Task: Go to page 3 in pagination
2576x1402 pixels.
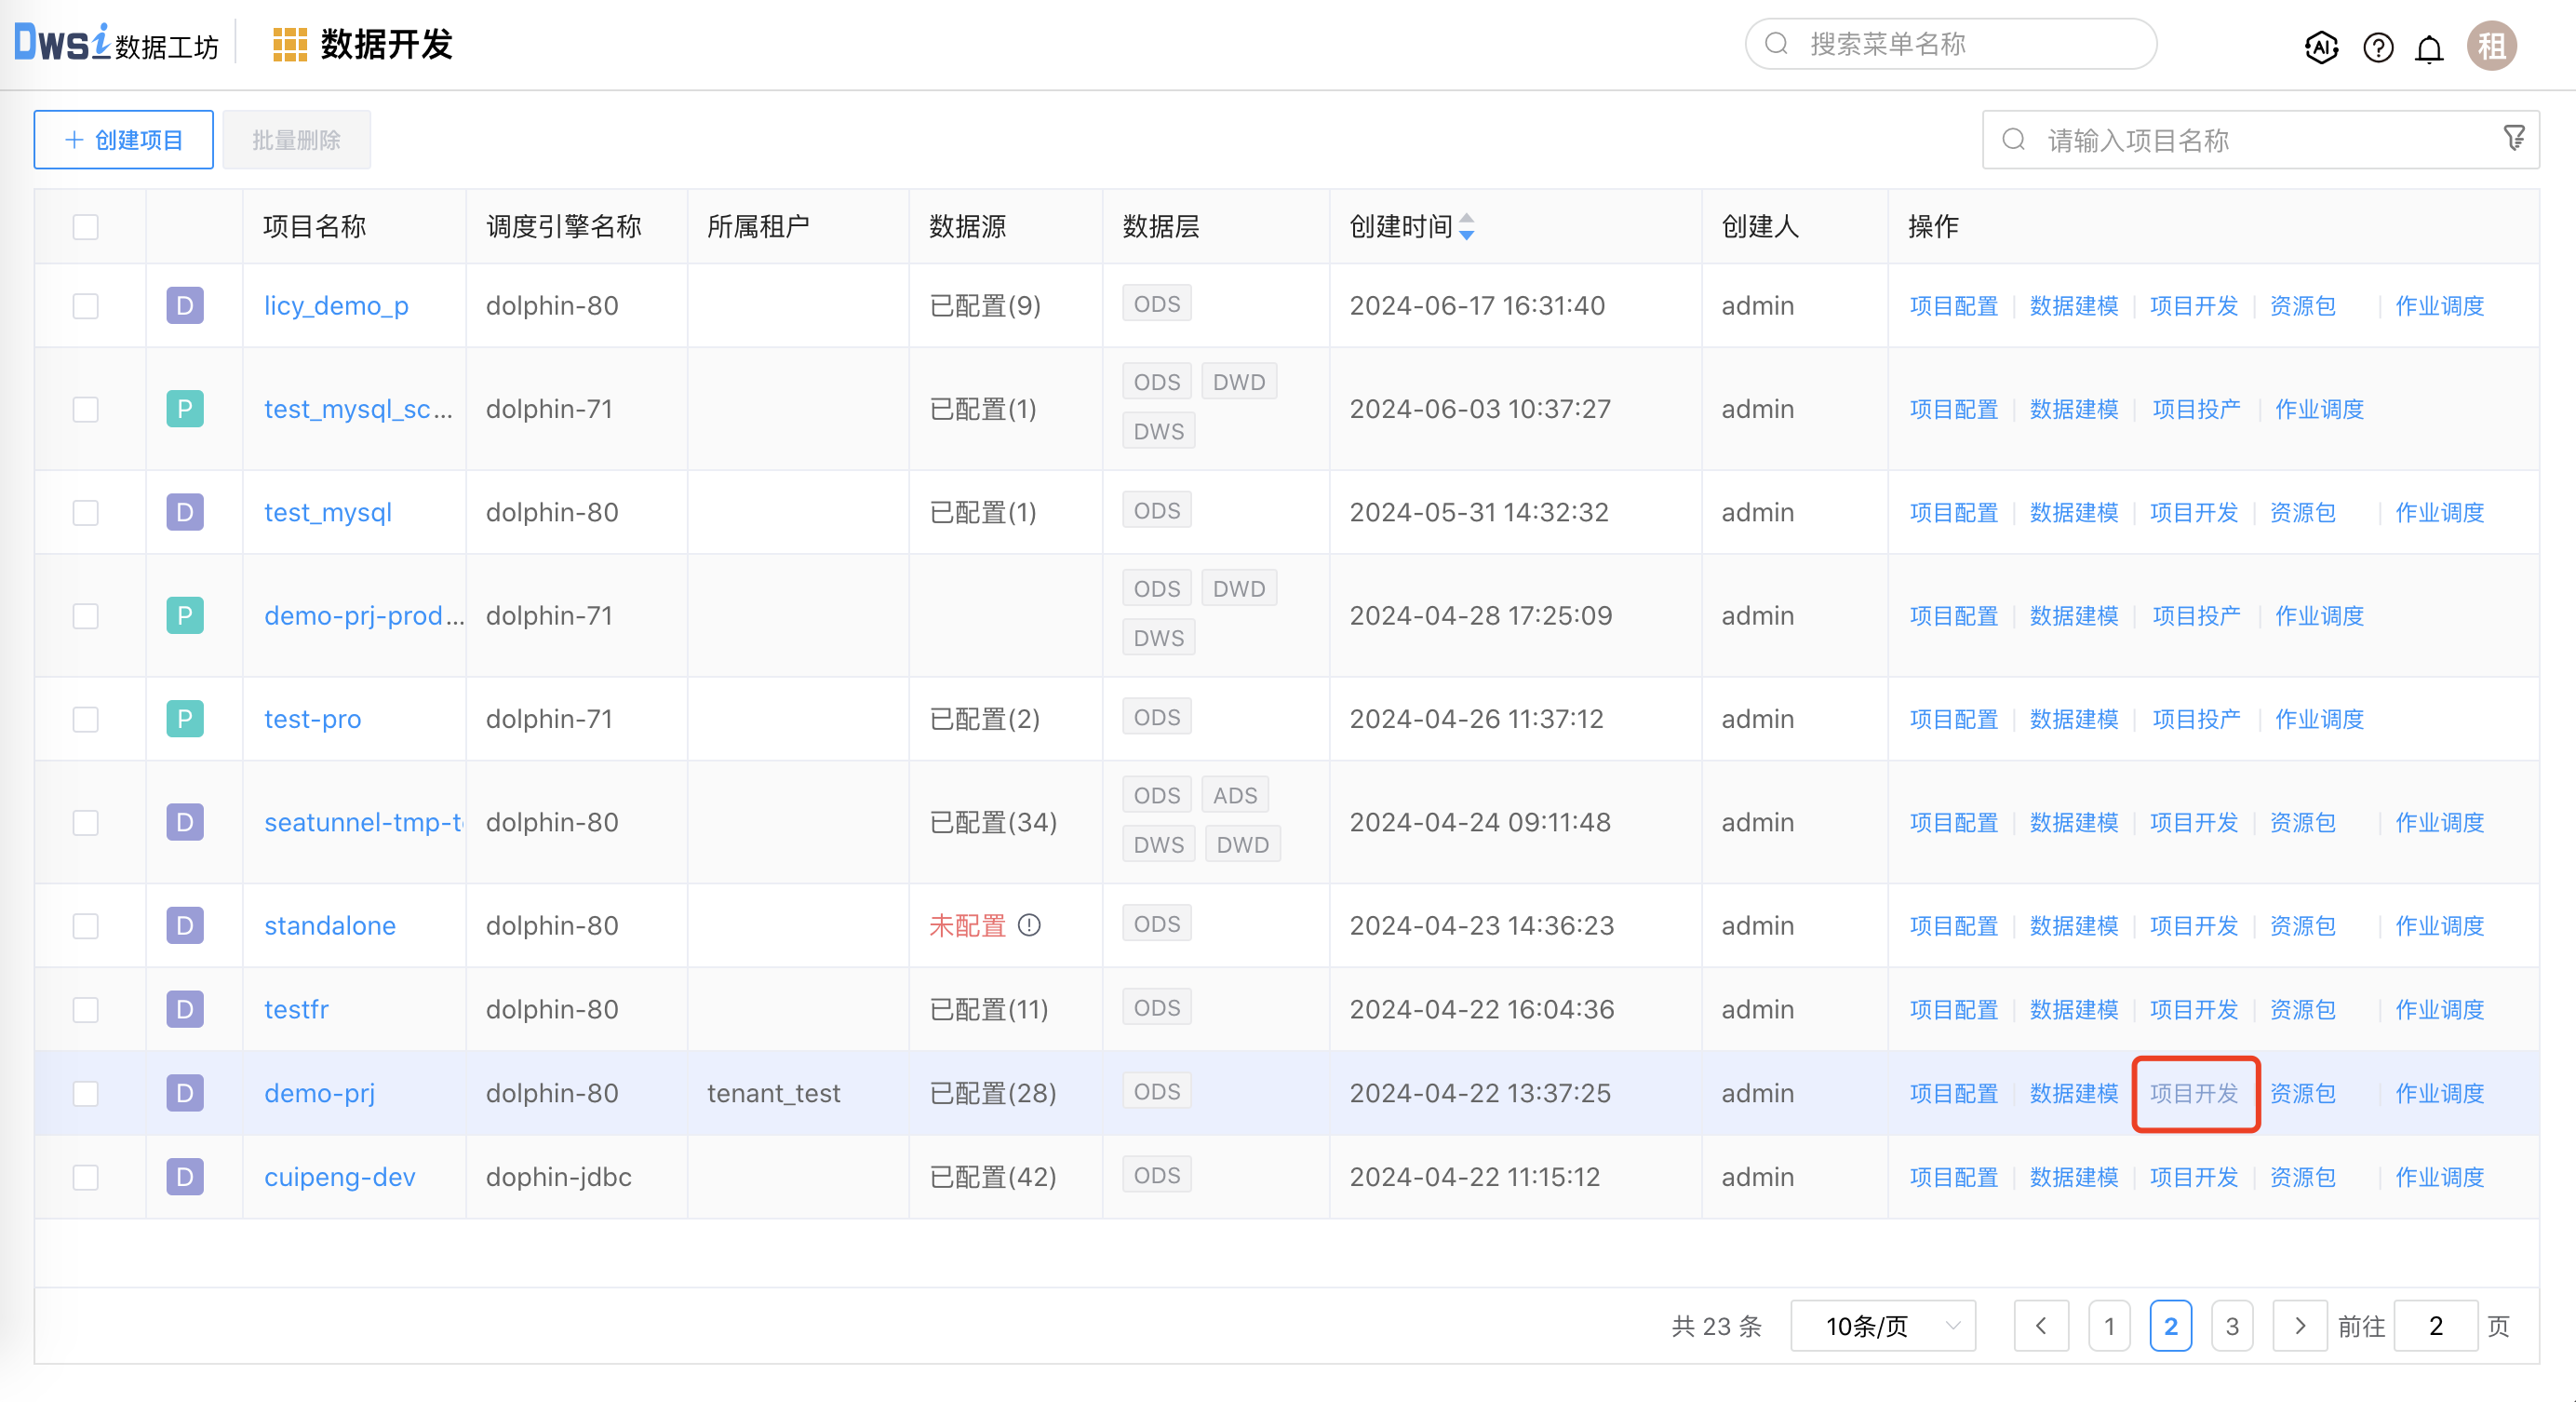Action: tap(2232, 1325)
